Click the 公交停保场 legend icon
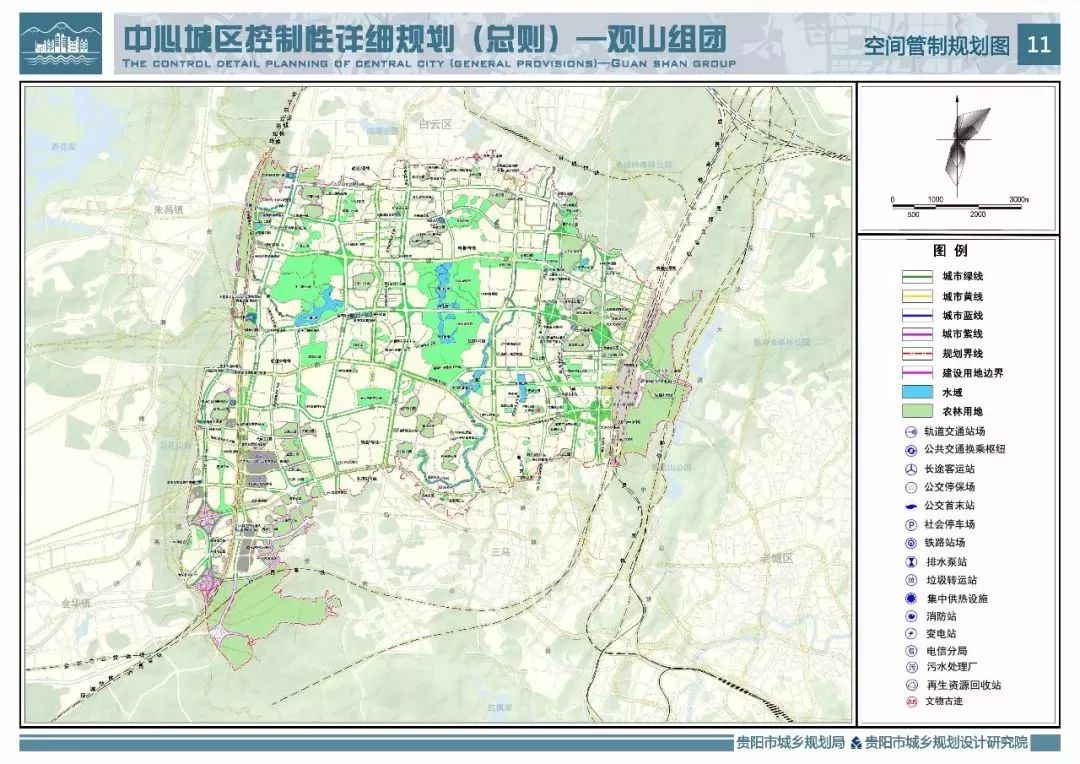Screen dimensions: 1080x764 click(911, 488)
